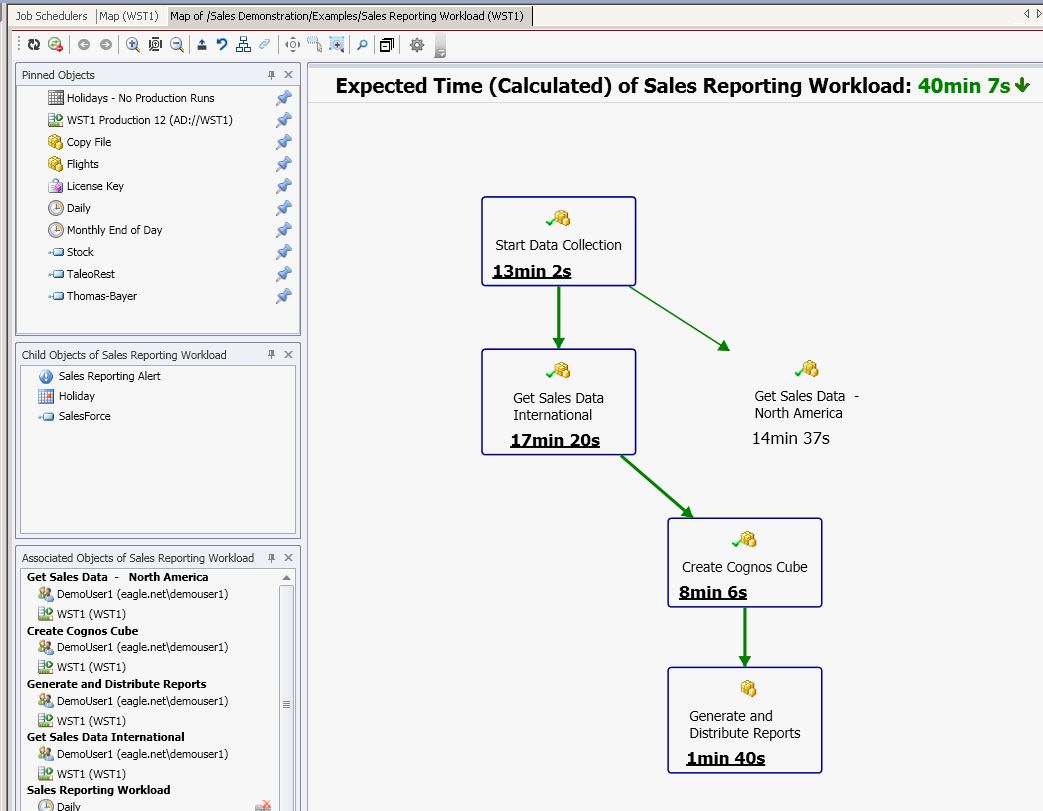Toggle the Monthly End of Day pushpin
The image size is (1043, 811).
coord(284,230)
